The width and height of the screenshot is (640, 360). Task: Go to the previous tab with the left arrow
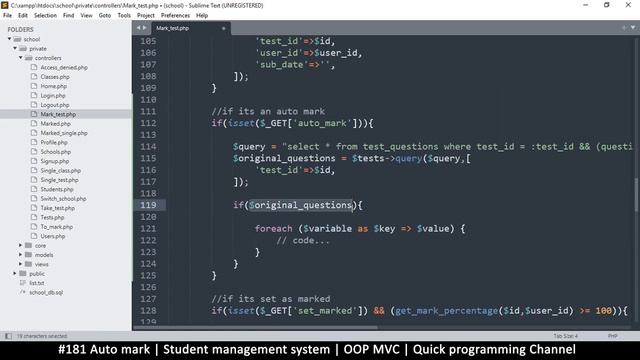point(138,28)
